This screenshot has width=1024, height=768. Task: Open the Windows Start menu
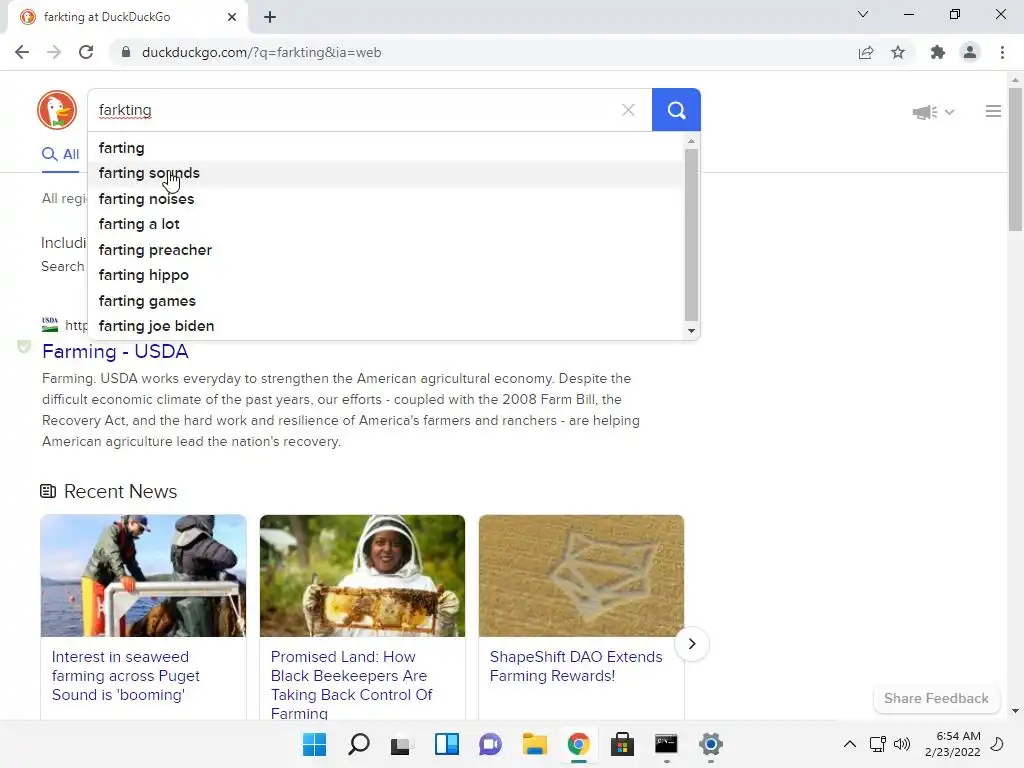pos(314,744)
